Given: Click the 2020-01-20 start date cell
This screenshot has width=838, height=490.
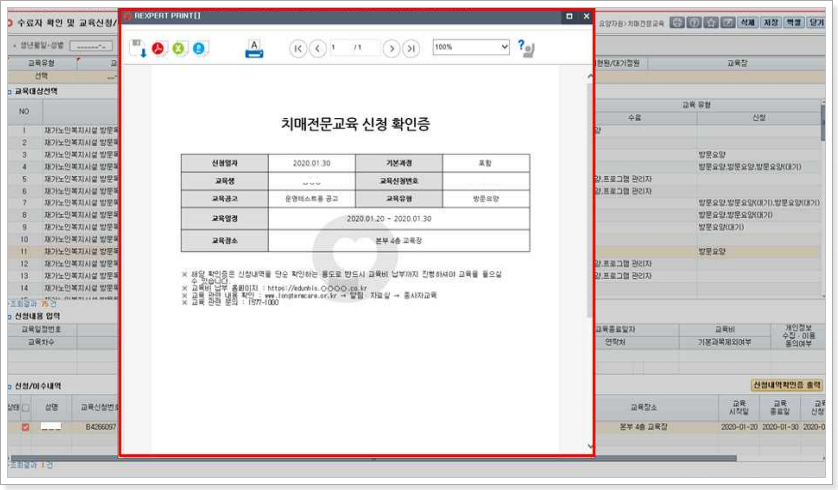Looking at the screenshot, I should (x=739, y=427).
